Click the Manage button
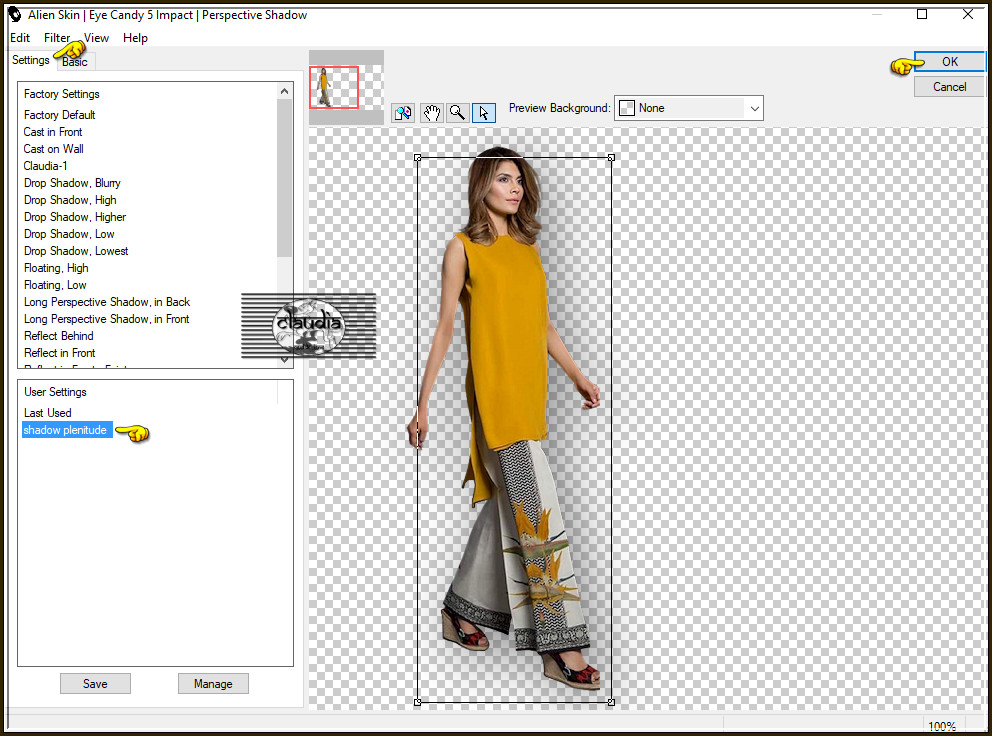Screen dimensions: 992x736 (x=213, y=683)
